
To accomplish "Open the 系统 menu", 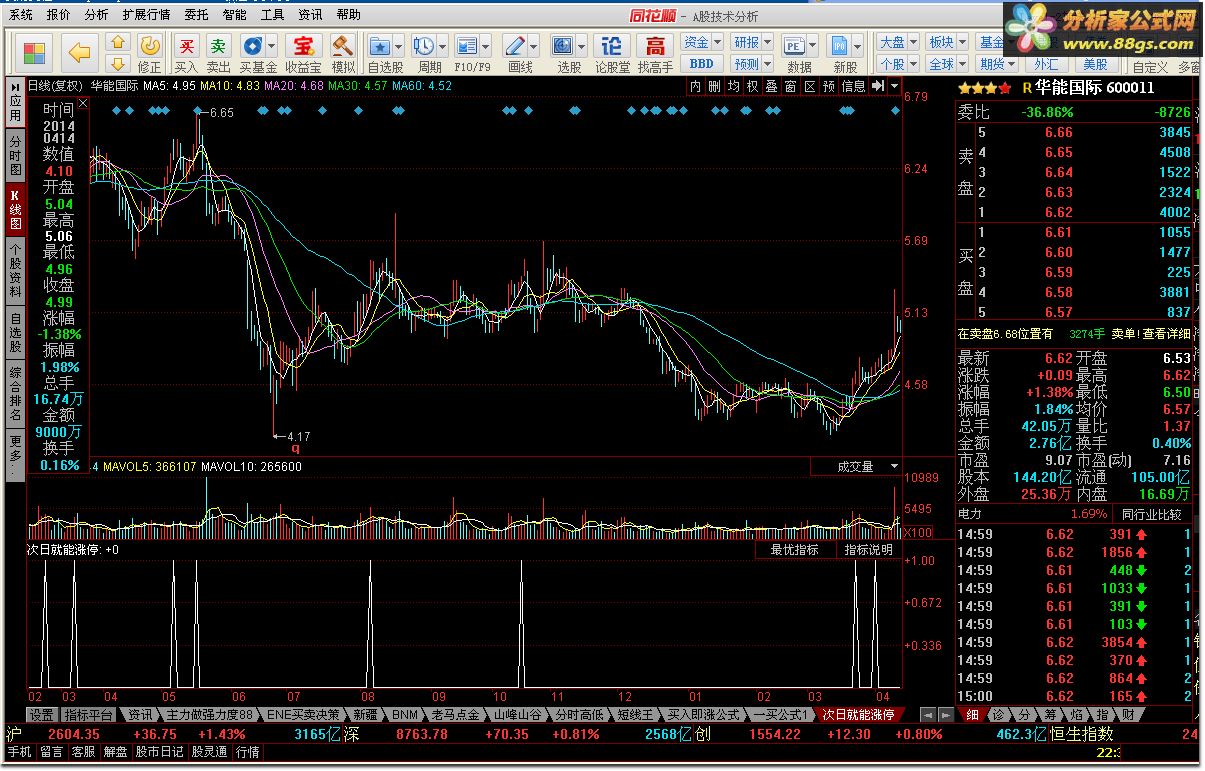I will coord(20,15).
